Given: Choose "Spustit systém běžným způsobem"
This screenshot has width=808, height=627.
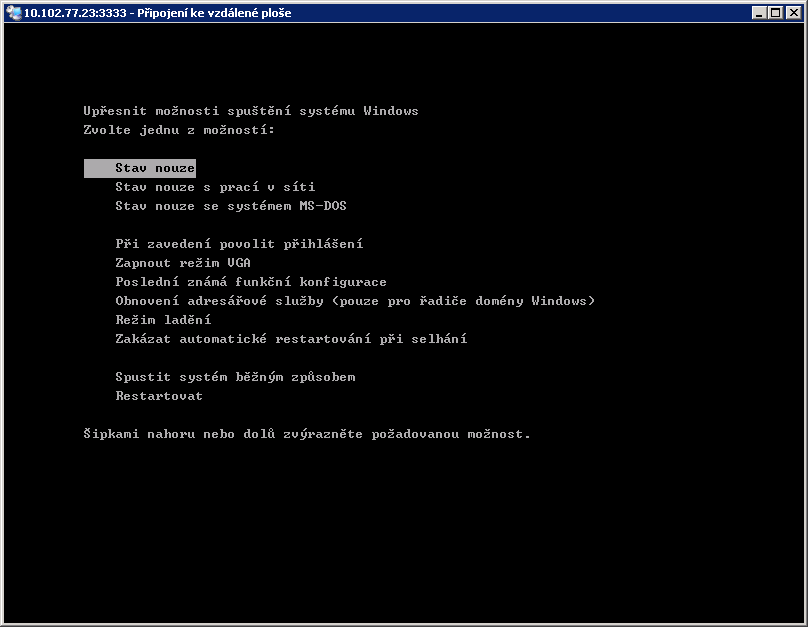Looking at the screenshot, I should 235,377.
